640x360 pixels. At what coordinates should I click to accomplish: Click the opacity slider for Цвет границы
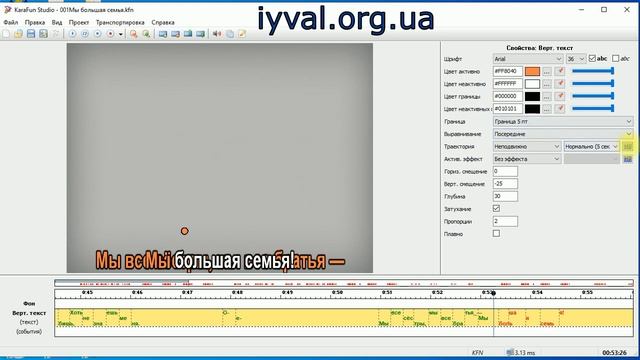pyautogui.click(x=593, y=96)
